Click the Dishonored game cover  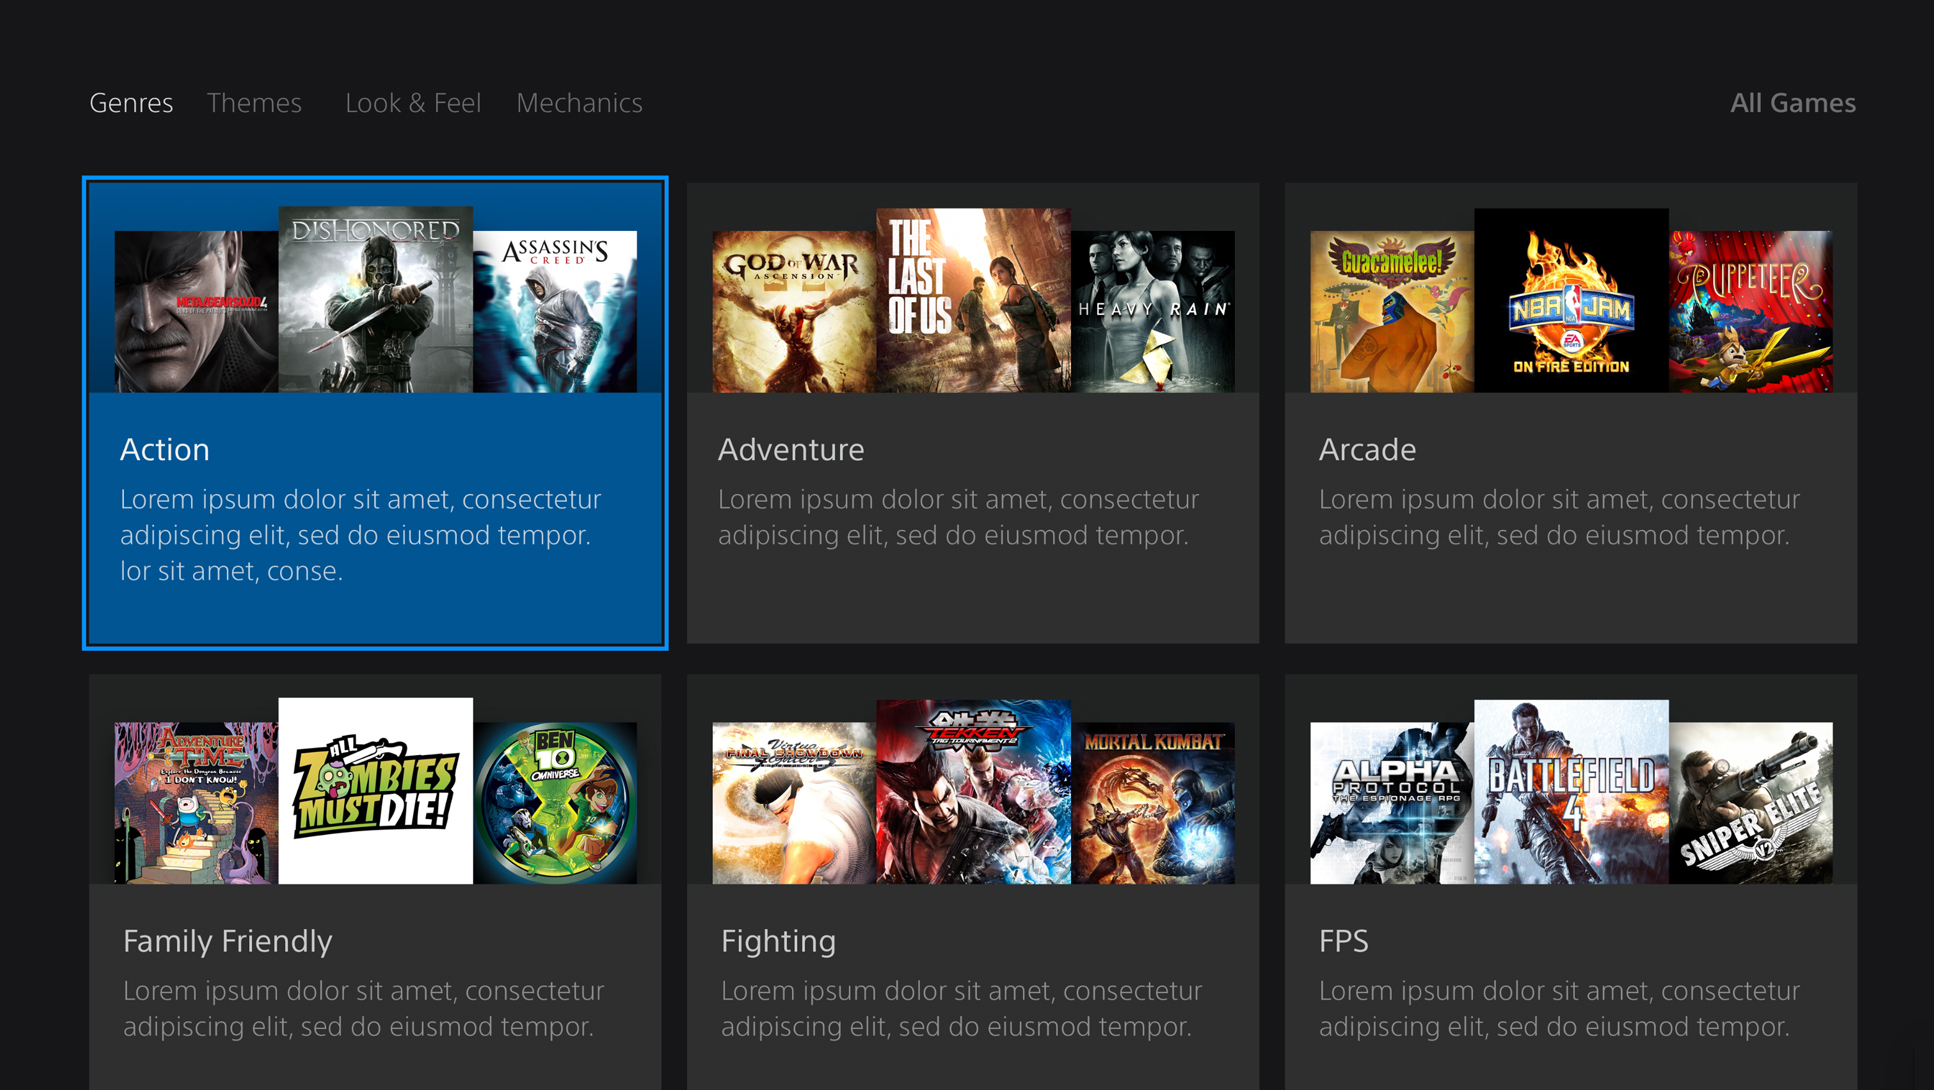375,299
